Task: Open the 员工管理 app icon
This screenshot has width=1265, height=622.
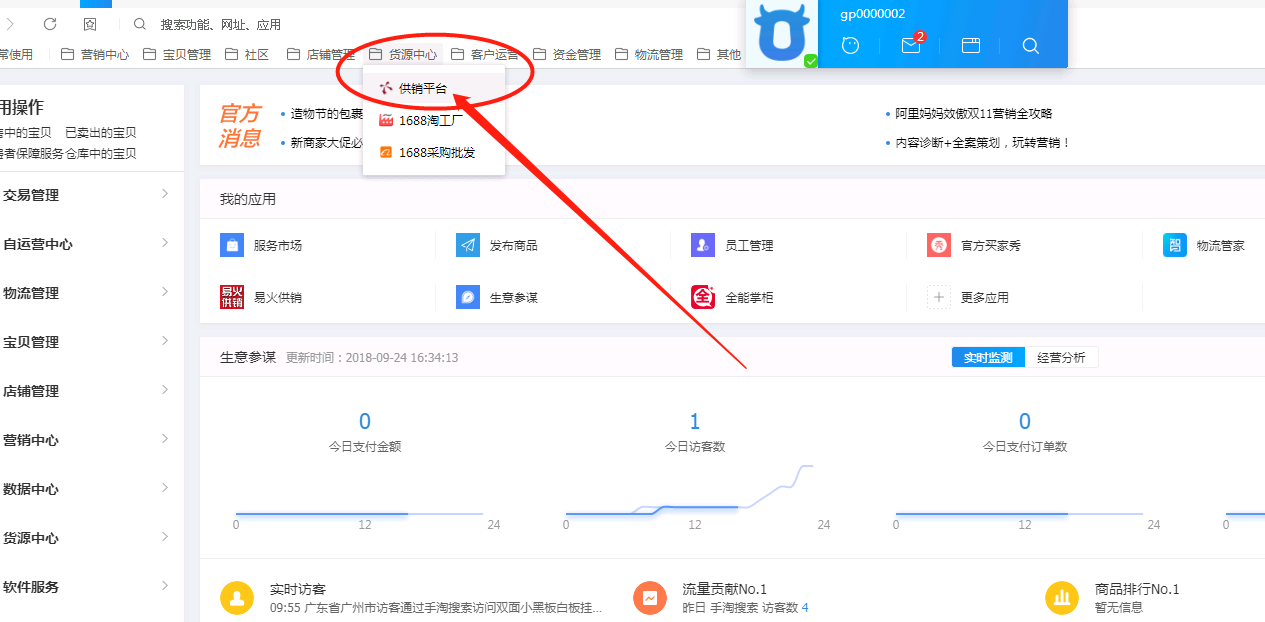Action: [703, 245]
